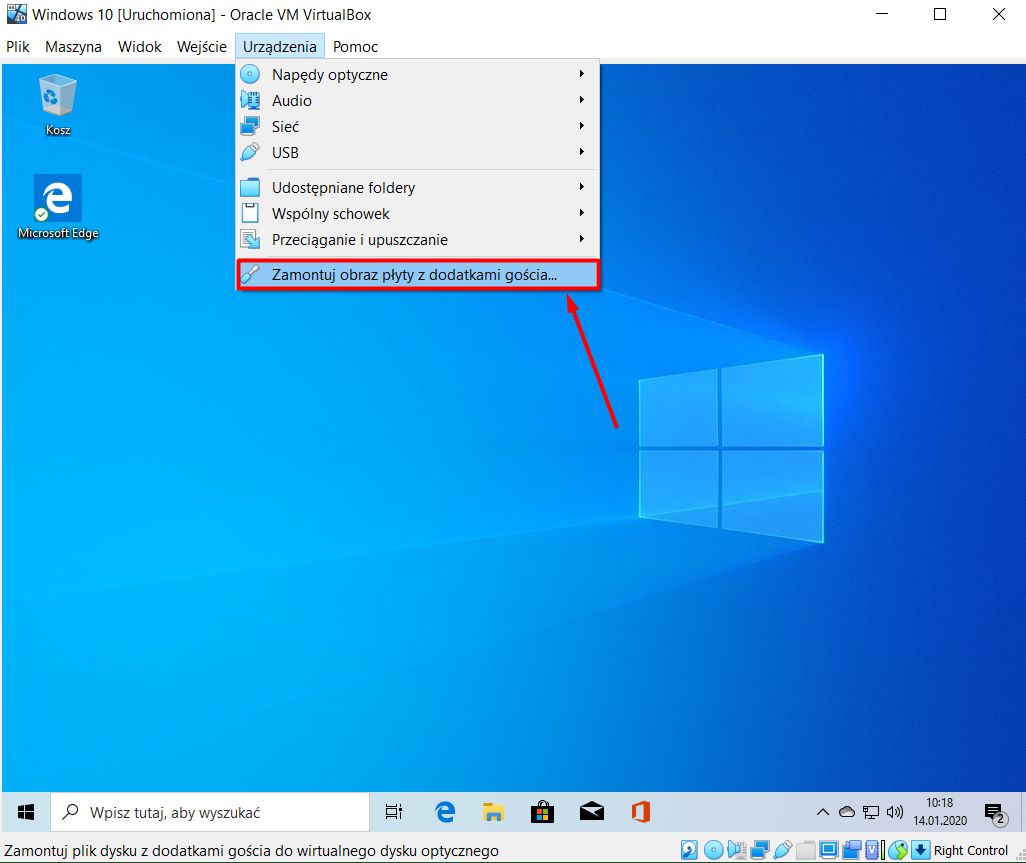This screenshot has width=1026, height=863.
Task: Launch Edge from the guest taskbar
Action: click(445, 812)
